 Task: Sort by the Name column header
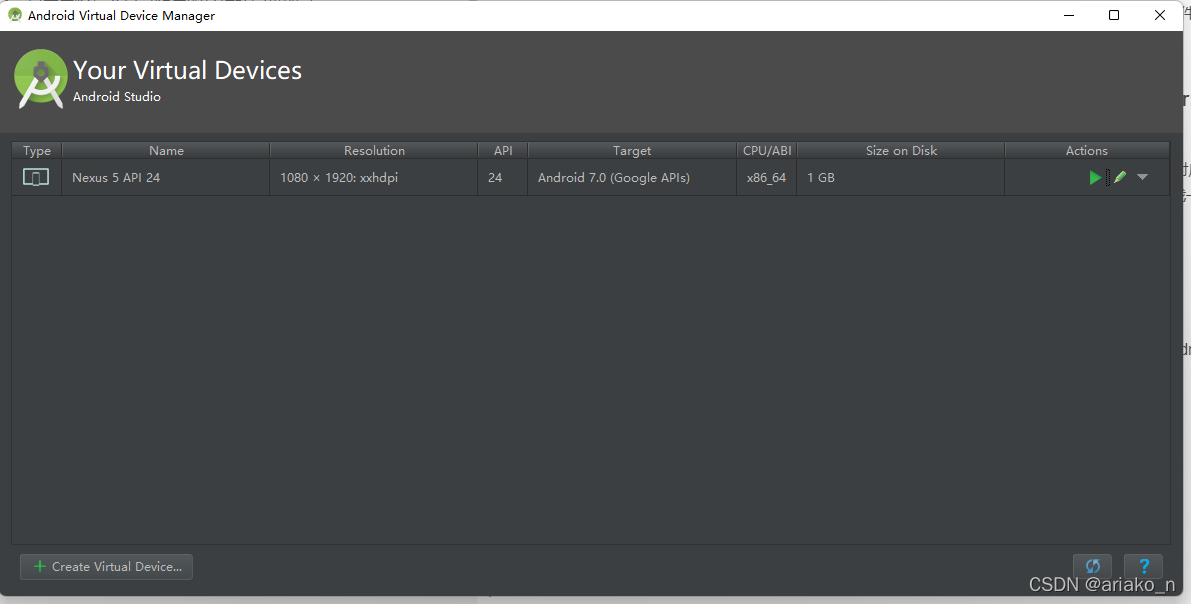pos(166,150)
